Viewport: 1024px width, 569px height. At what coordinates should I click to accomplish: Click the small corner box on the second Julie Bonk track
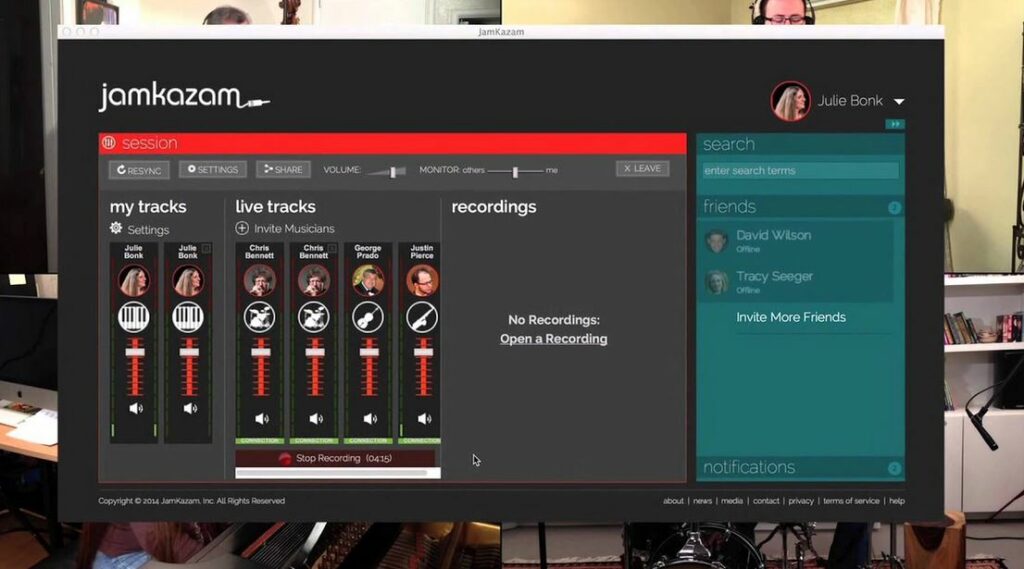click(x=206, y=248)
